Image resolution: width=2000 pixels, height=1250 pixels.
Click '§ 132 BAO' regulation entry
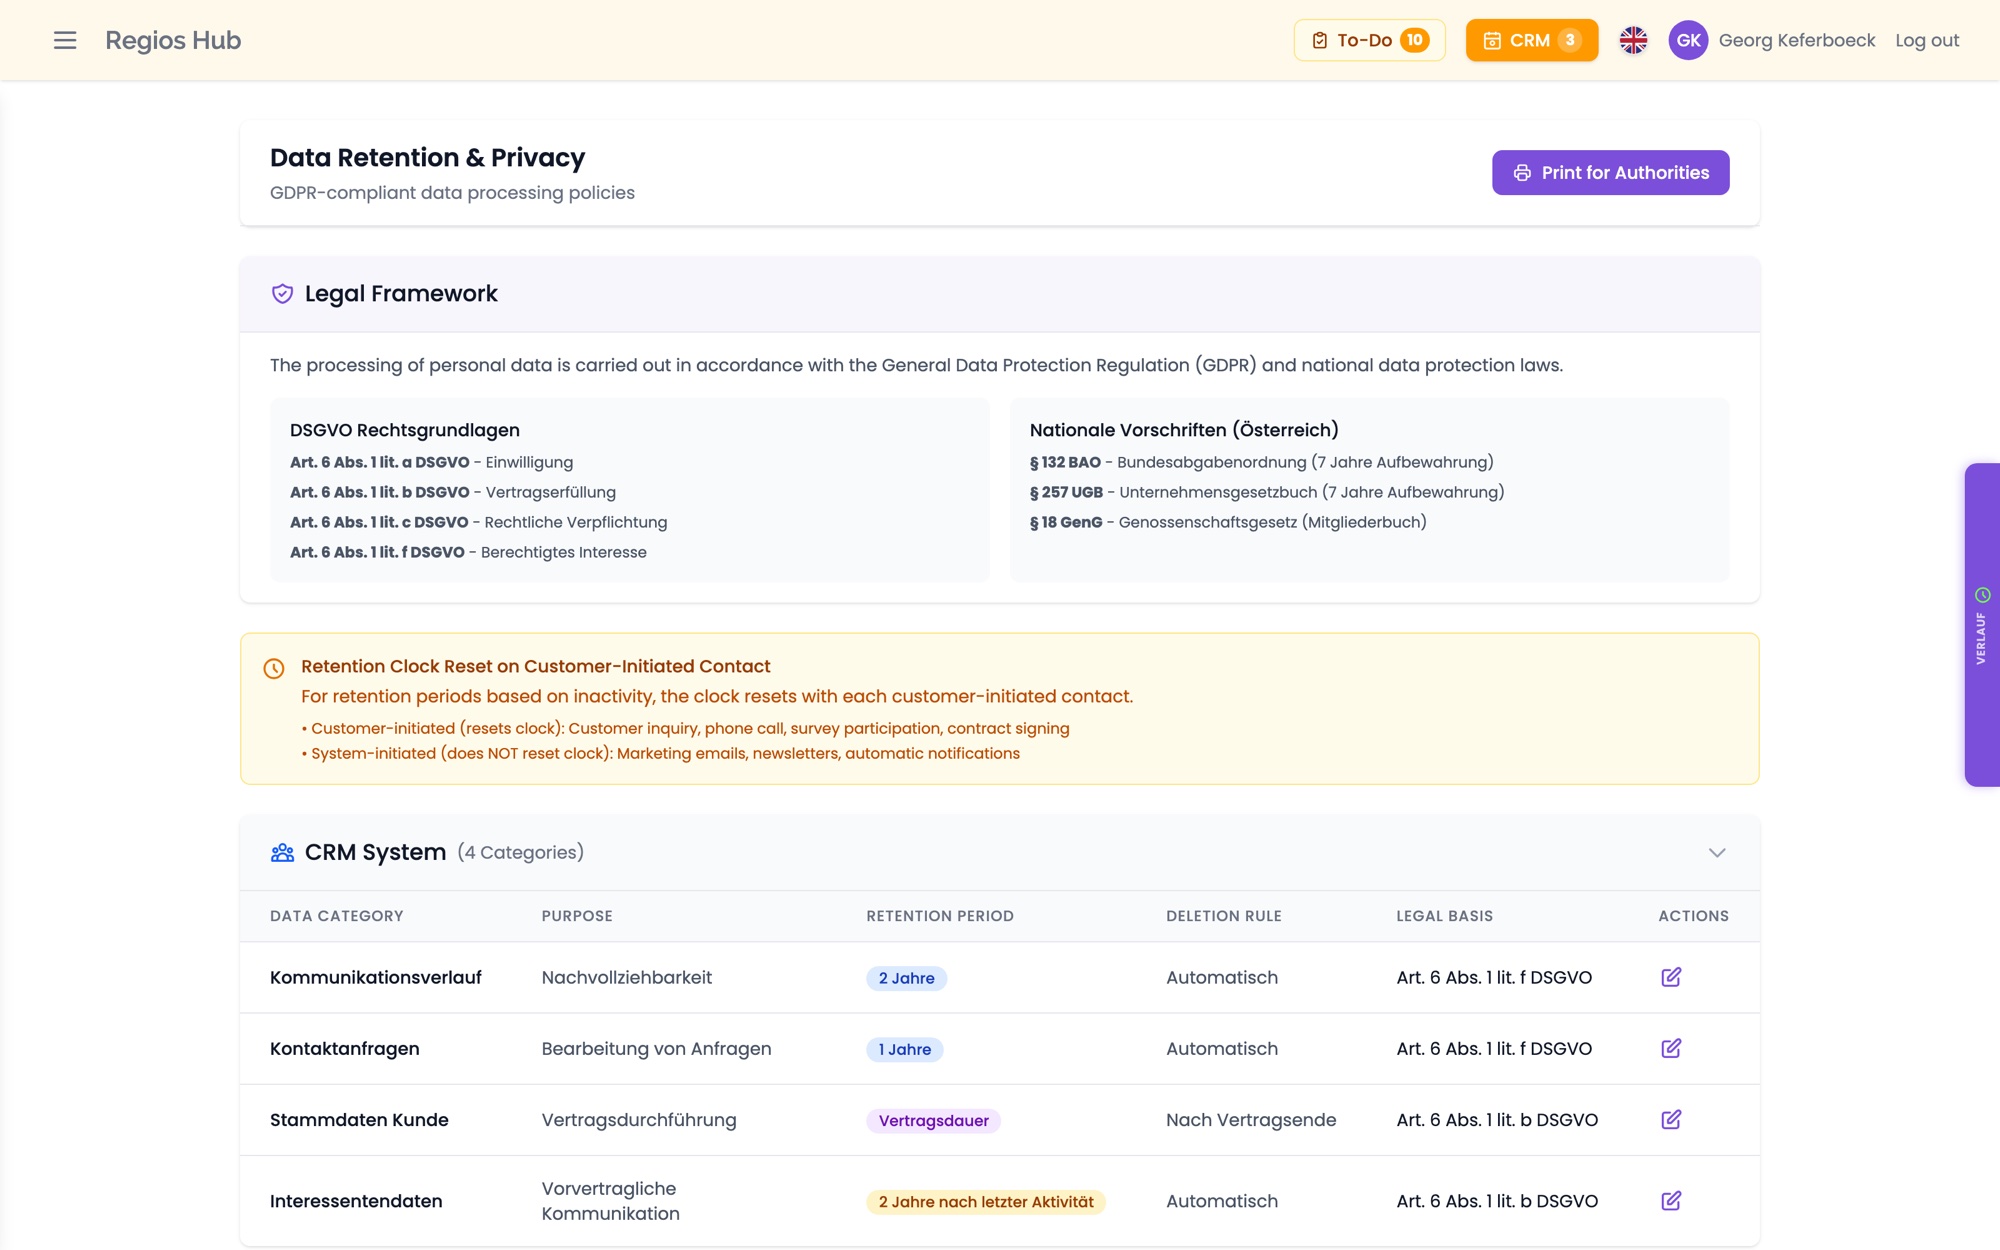coord(1261,462)
